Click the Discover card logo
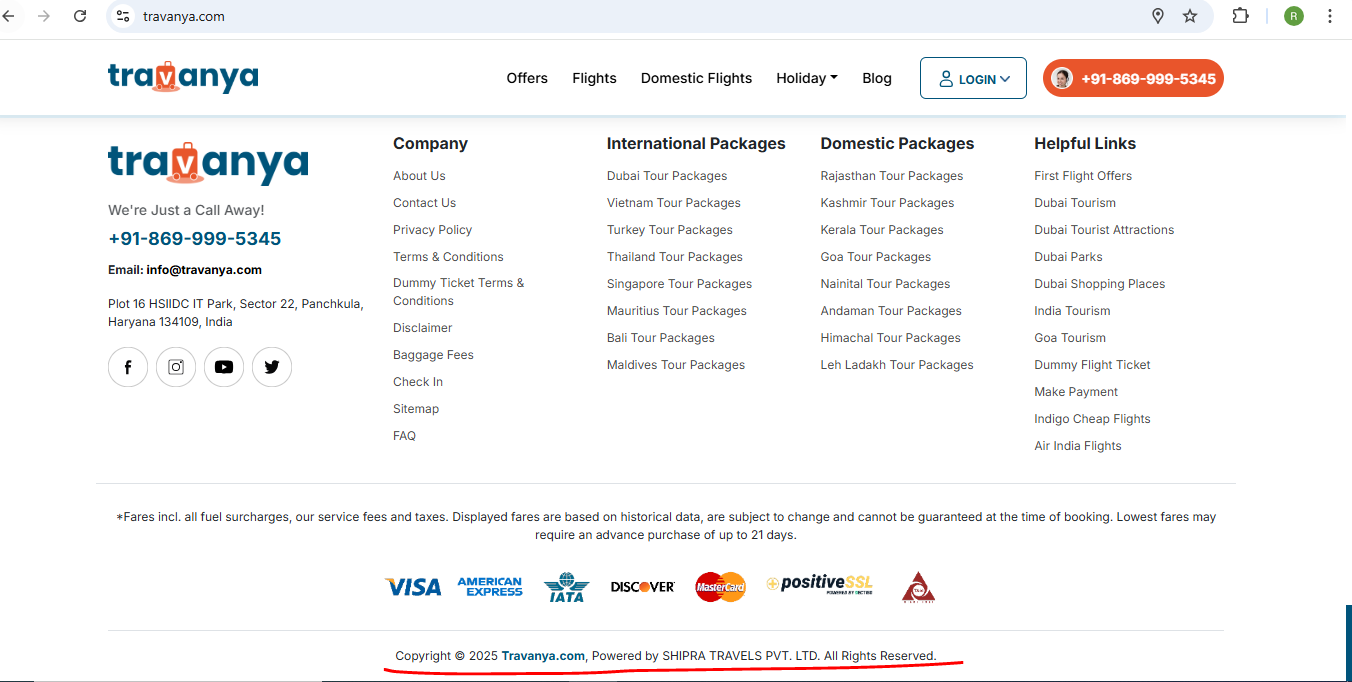The width and height of the screenshot is (1352, 682). click(x=643, y=587)
